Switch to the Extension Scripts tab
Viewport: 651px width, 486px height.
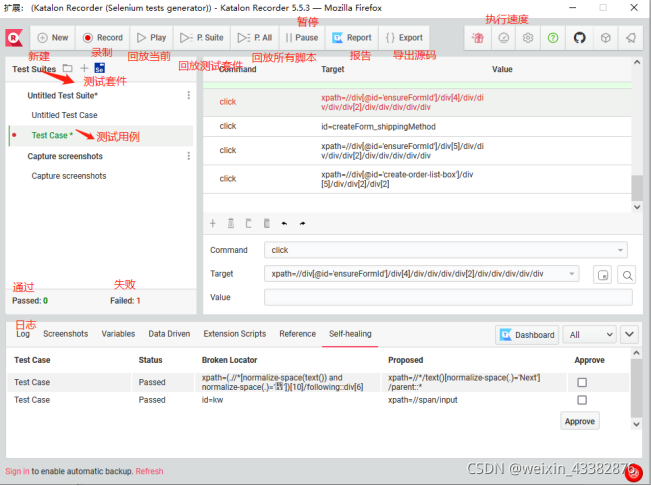[x=235, y=334]
